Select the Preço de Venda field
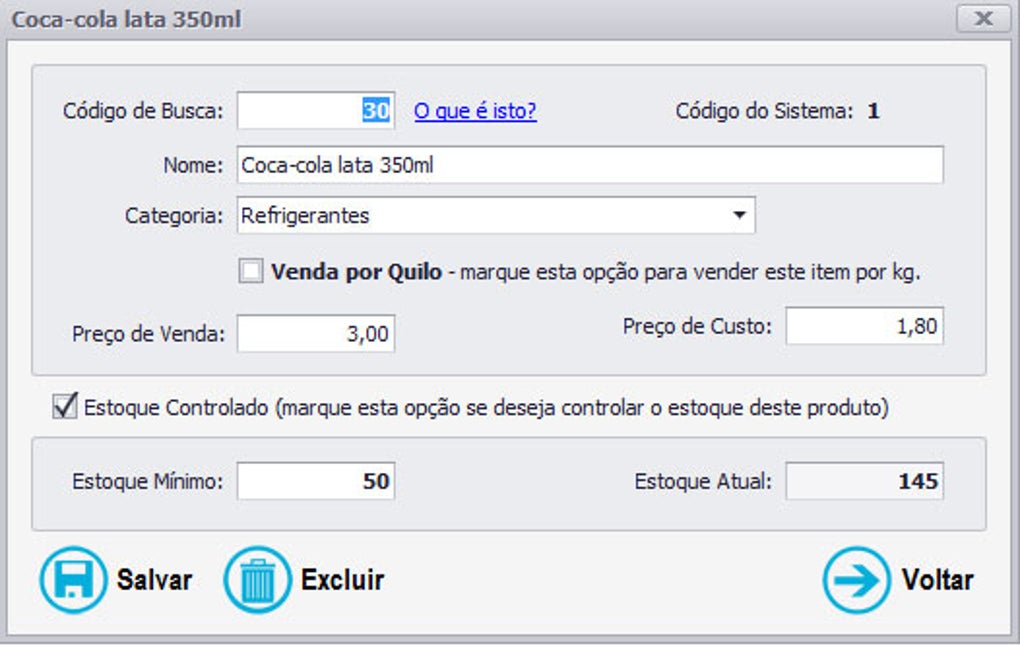1020x646 pixels. coord(315,334)
